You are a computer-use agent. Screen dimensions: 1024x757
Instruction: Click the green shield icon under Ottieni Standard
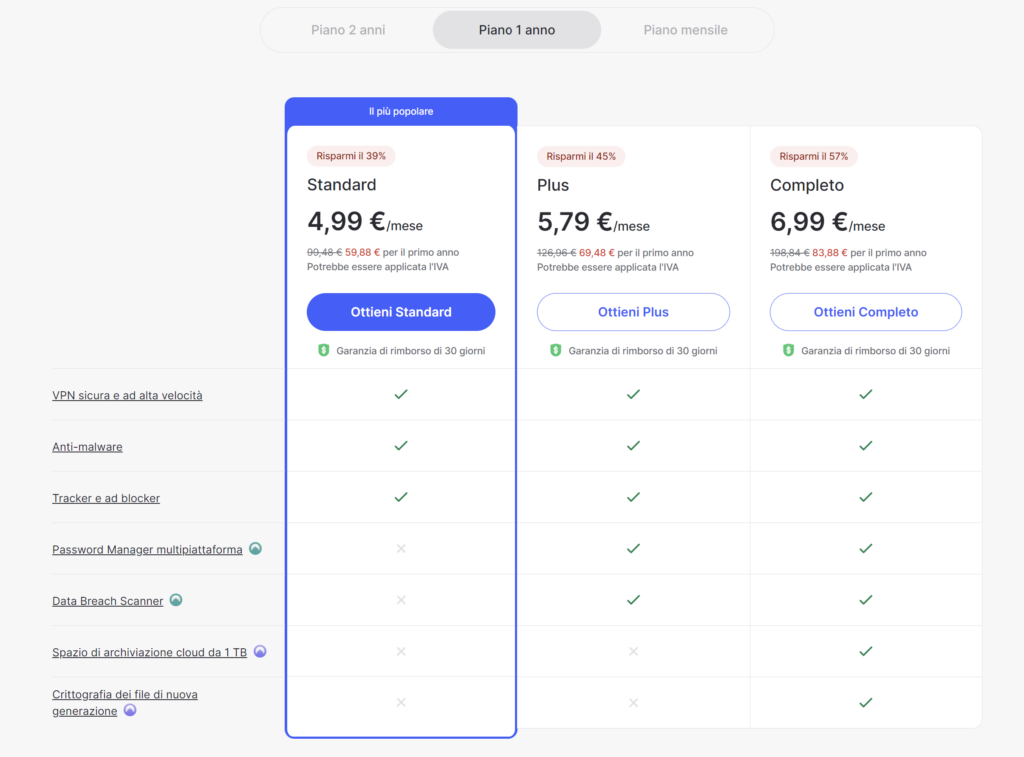pos(323,351)
